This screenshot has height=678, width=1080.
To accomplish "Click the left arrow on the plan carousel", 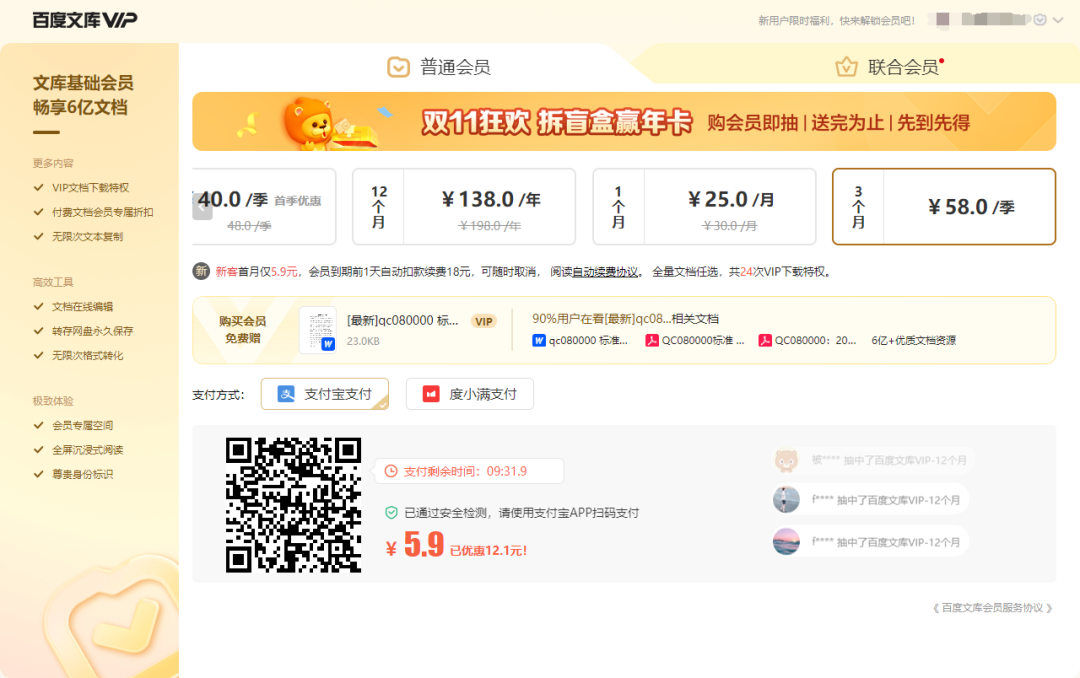I will (x=202, y=206).
